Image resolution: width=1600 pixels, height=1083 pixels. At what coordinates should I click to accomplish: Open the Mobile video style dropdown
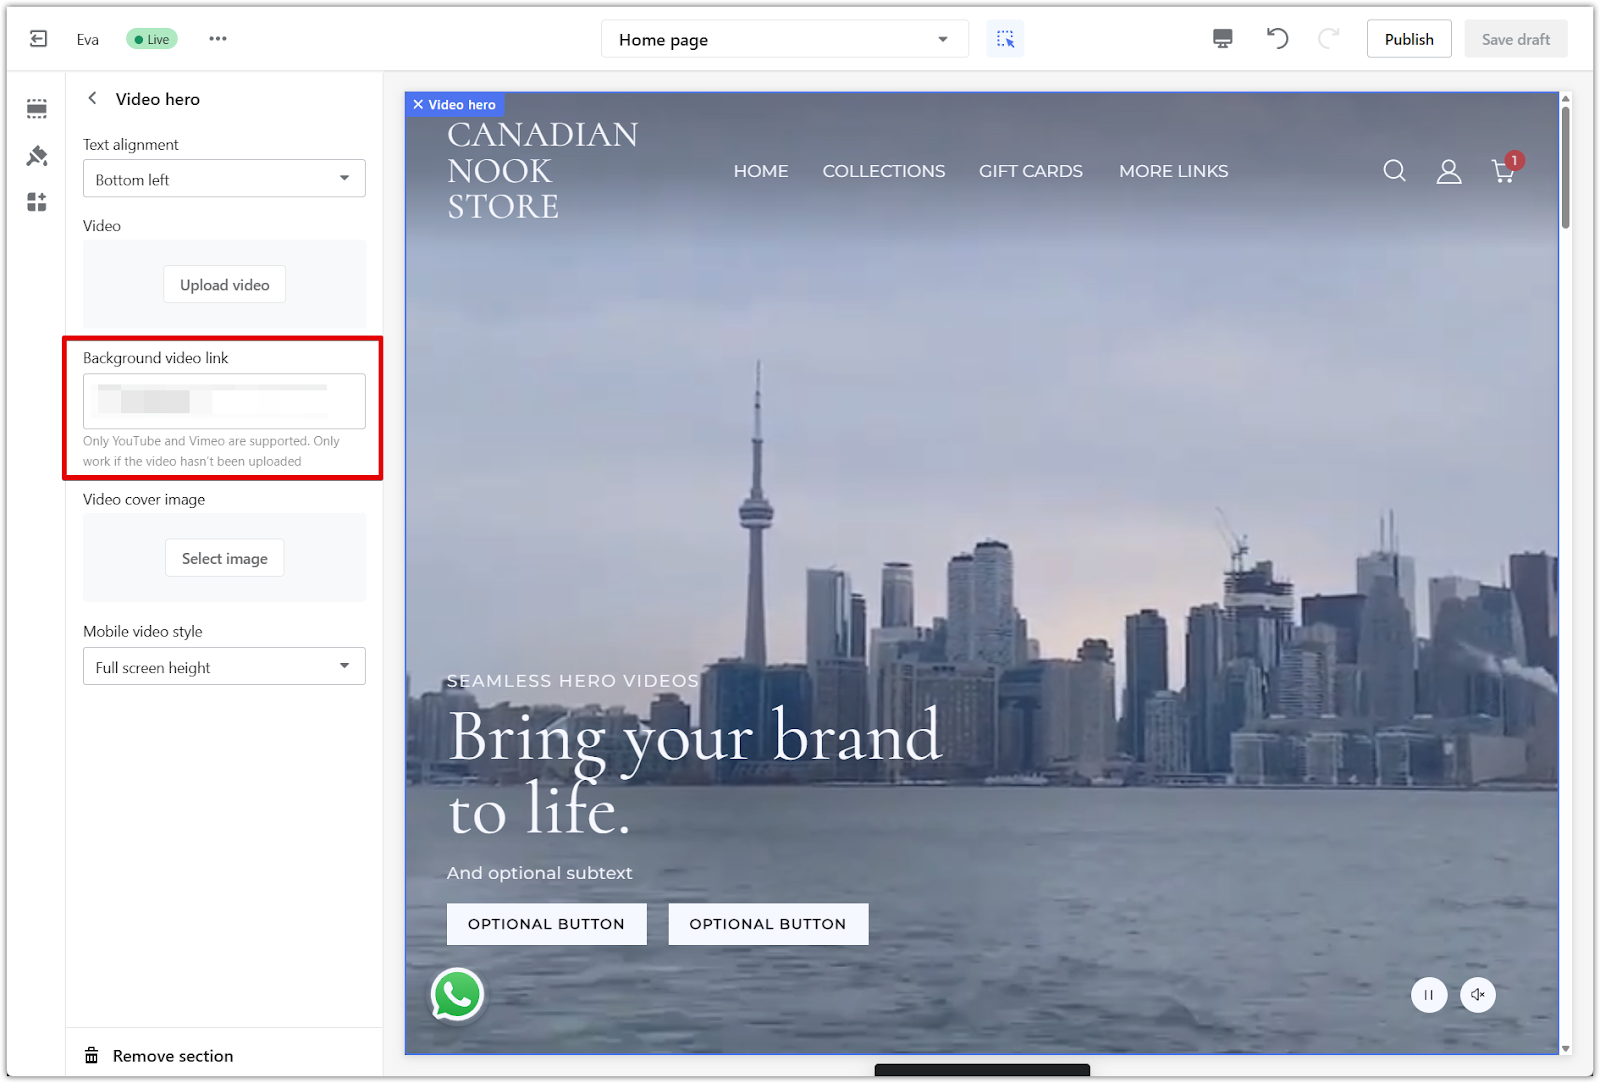tap(224, 667)
